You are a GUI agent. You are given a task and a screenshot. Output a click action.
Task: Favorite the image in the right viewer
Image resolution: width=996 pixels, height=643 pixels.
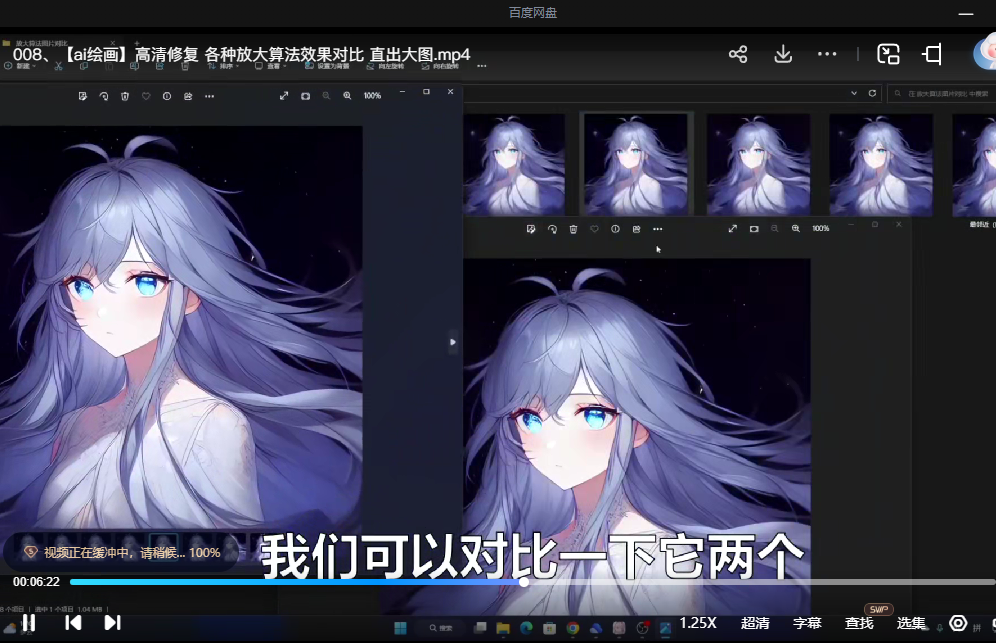[x=595, y=229]
